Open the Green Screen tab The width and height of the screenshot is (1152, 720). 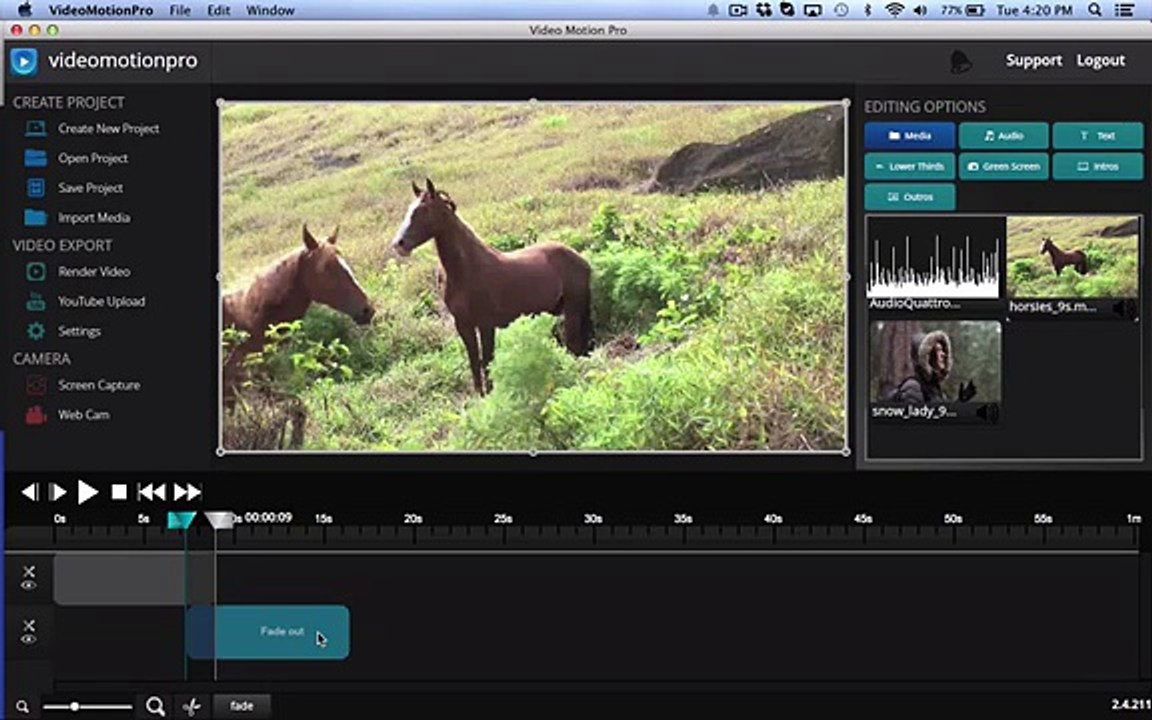1004,167
